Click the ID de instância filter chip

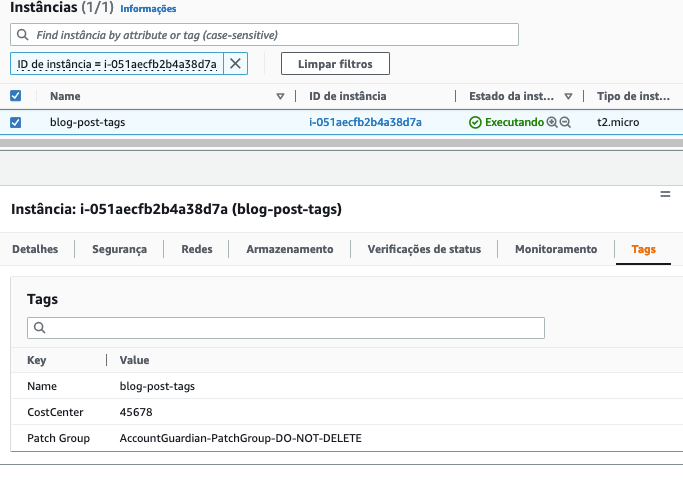(117, 64)
